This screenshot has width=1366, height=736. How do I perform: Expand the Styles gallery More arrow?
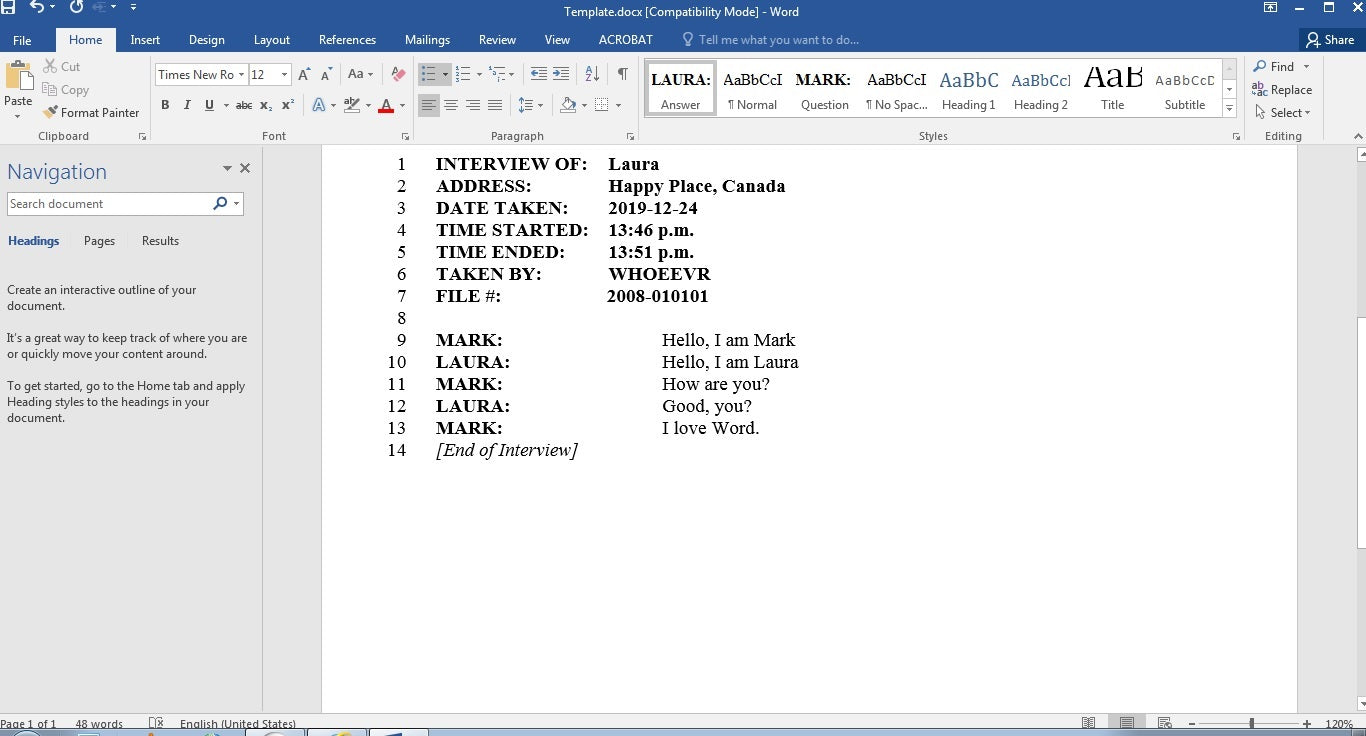[1229, 109]
